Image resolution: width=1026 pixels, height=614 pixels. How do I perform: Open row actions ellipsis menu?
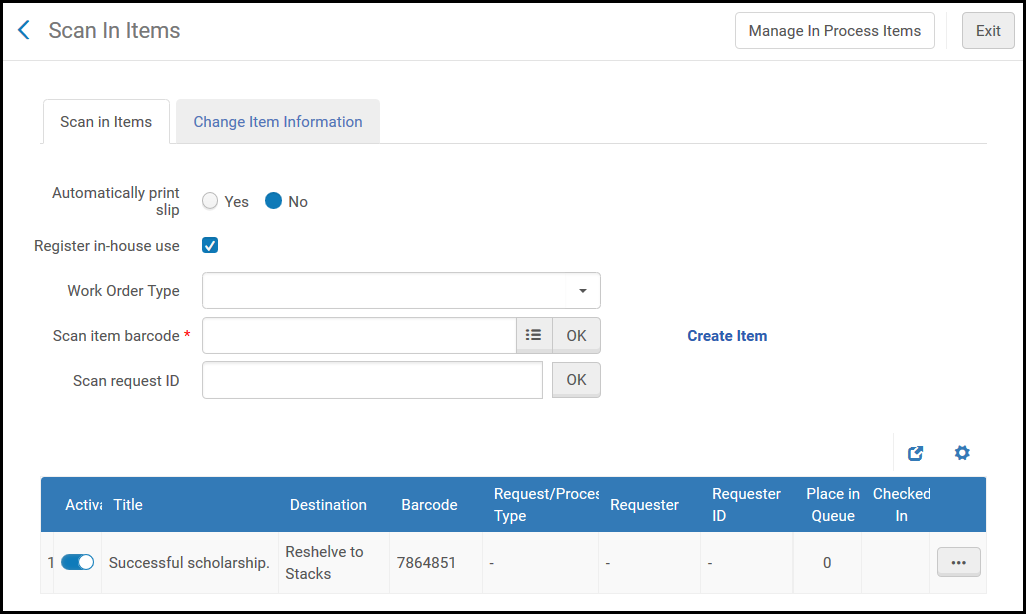[x=958, y=563]
